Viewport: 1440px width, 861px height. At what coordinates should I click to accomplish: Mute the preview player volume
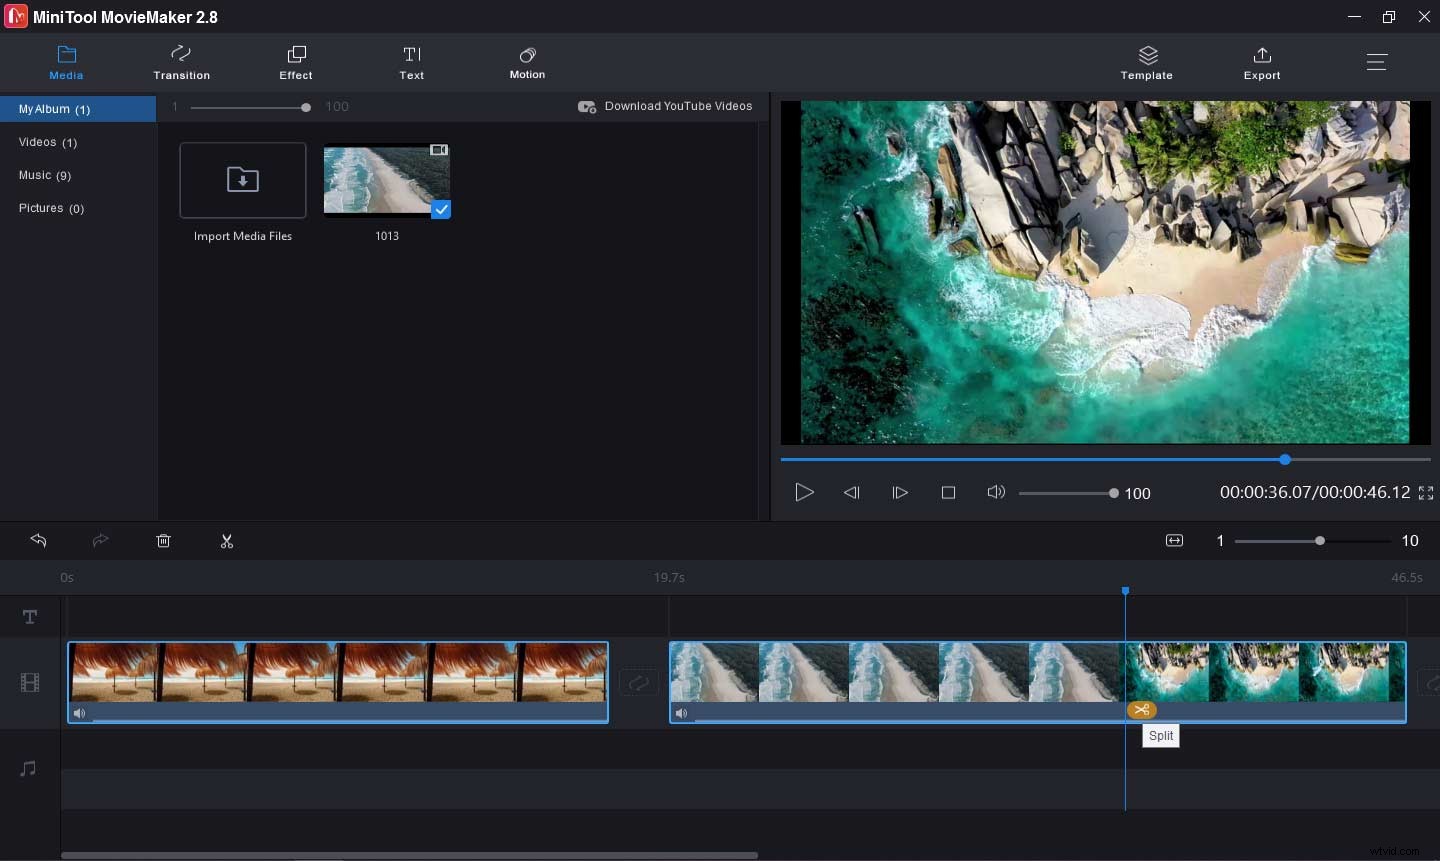tap(996, 492)
